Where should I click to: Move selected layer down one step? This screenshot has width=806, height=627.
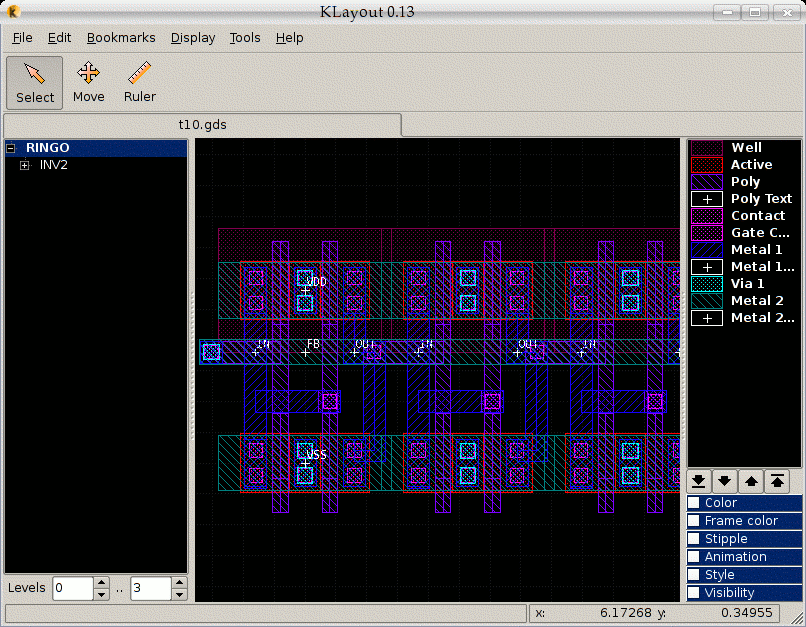725,480
